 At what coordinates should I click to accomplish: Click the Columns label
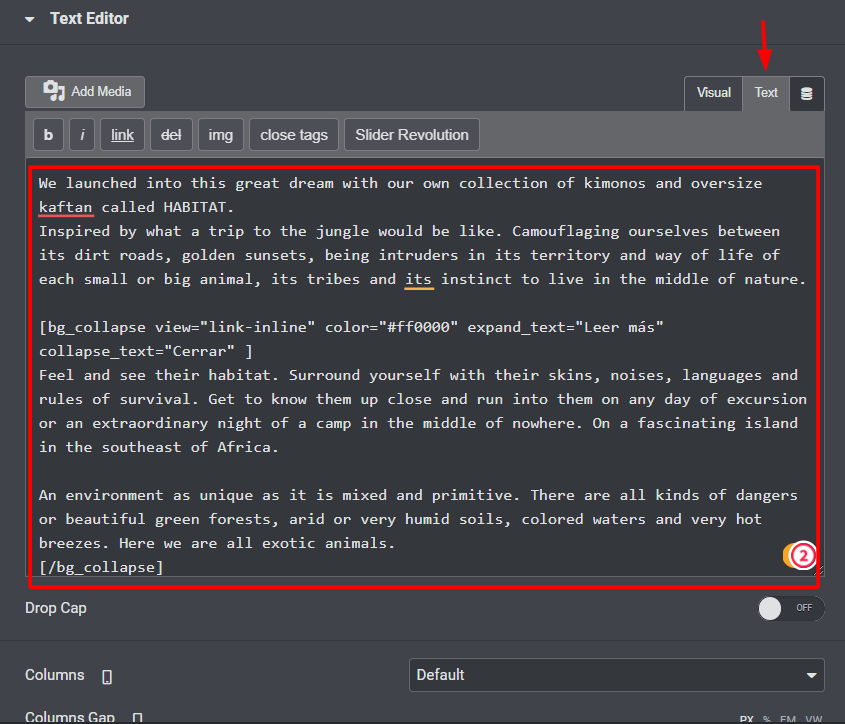coord(55,675)
